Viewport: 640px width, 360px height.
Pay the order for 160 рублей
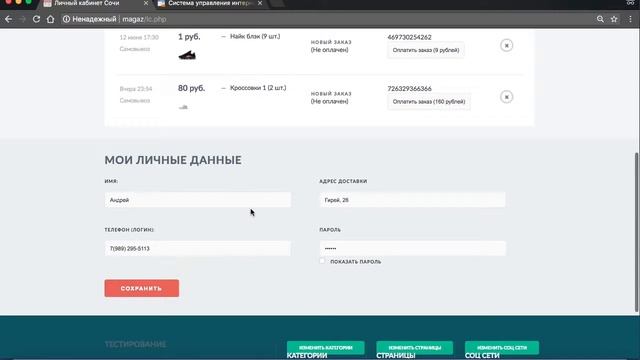pos(429,102)
